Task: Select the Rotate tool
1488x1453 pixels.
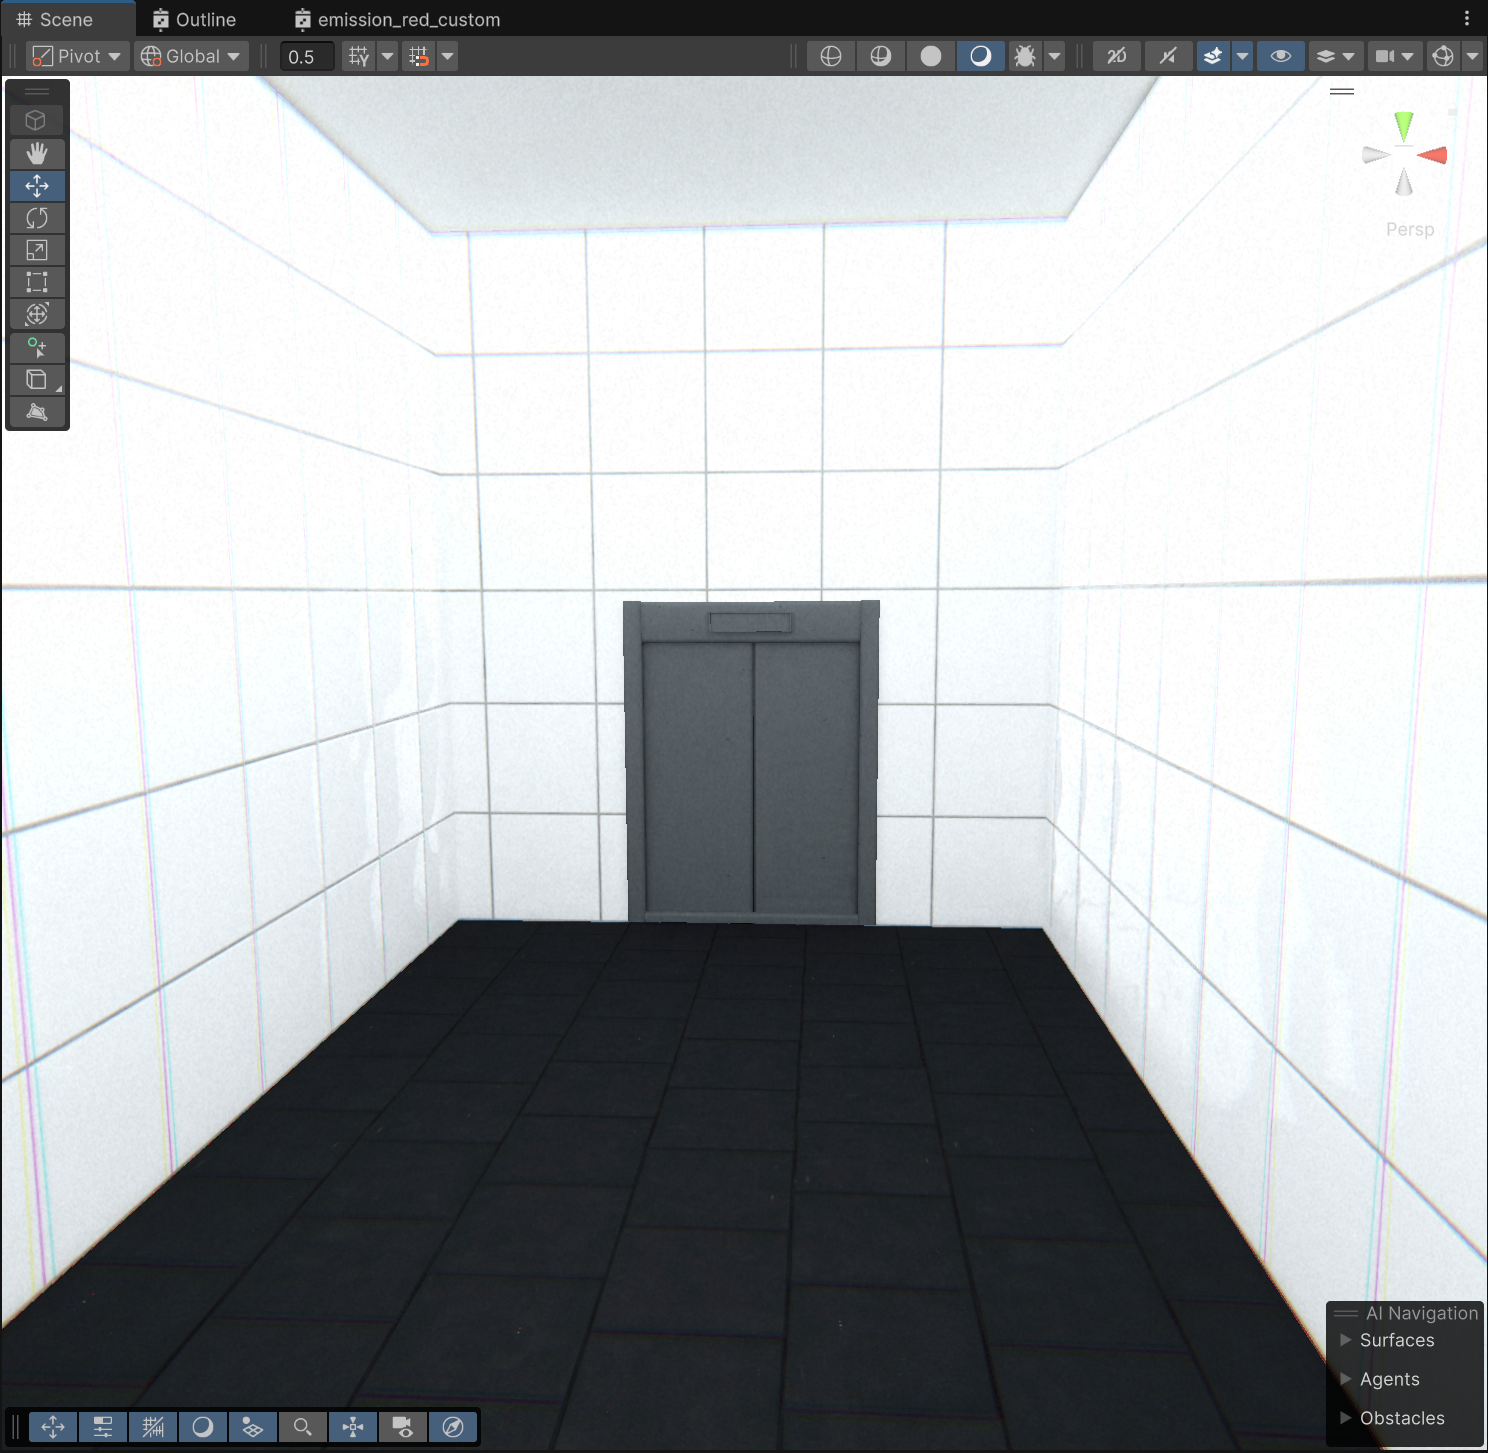Action: (x=37, y=218)
